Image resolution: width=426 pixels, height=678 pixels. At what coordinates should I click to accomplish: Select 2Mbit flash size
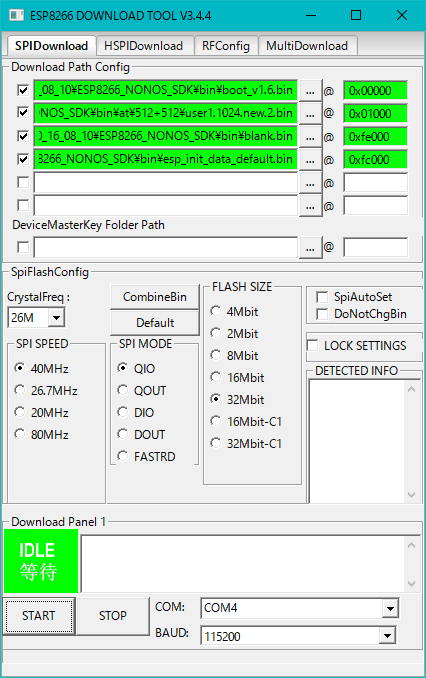234,333
